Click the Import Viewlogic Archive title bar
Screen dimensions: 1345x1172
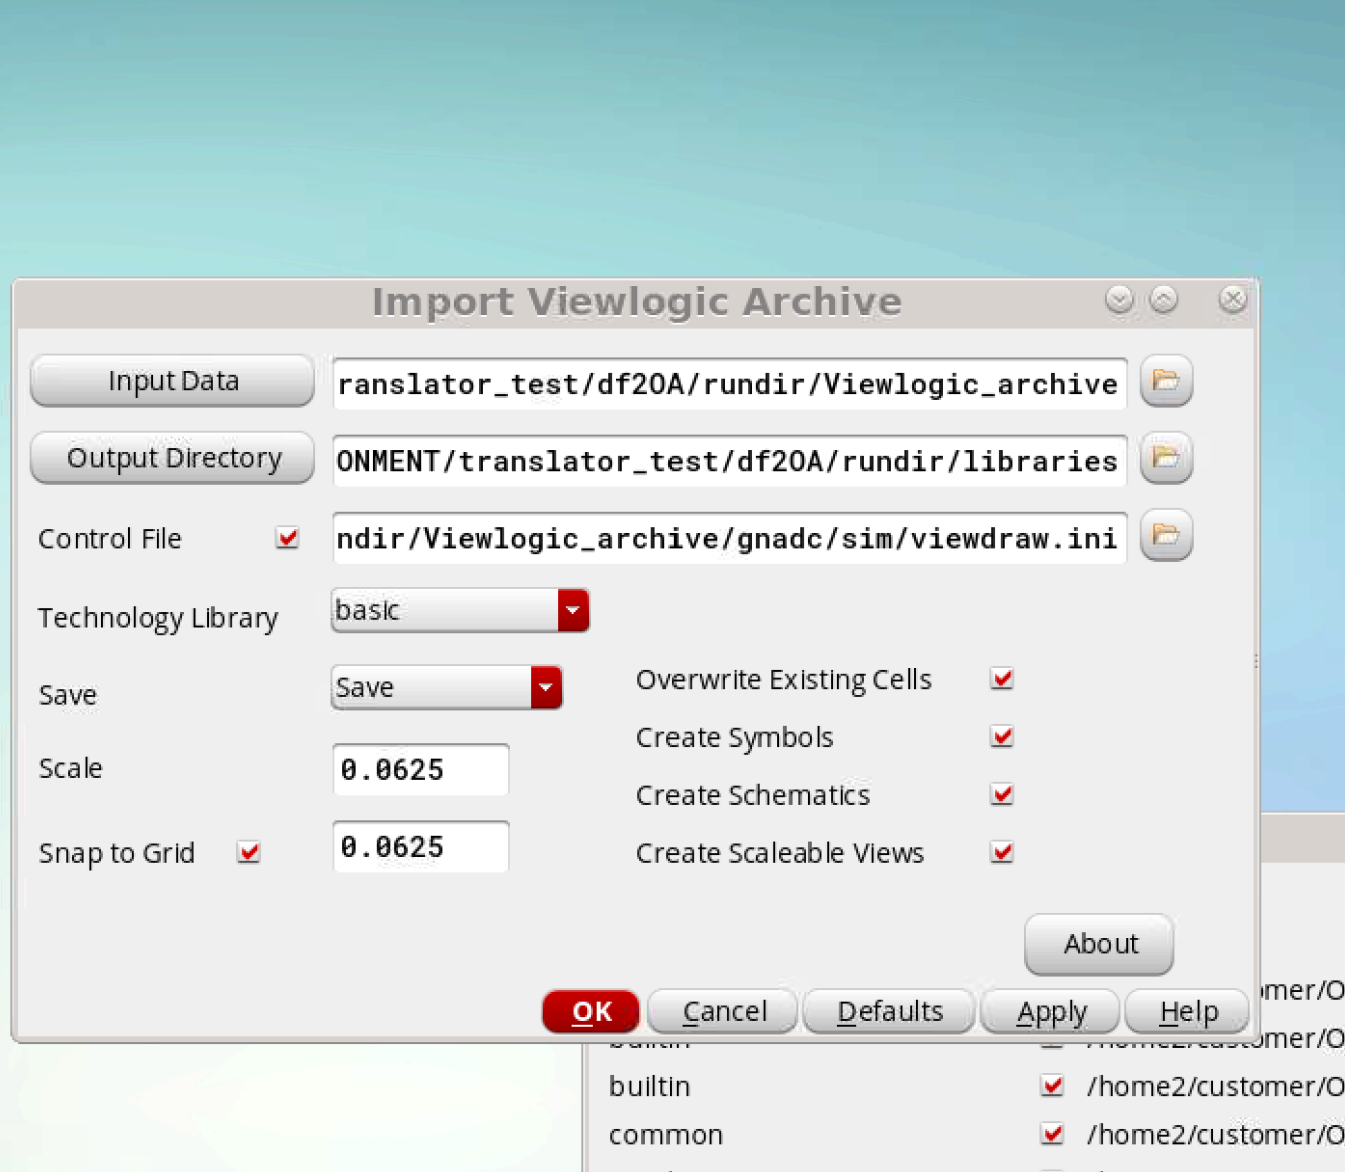click(637, 302)
